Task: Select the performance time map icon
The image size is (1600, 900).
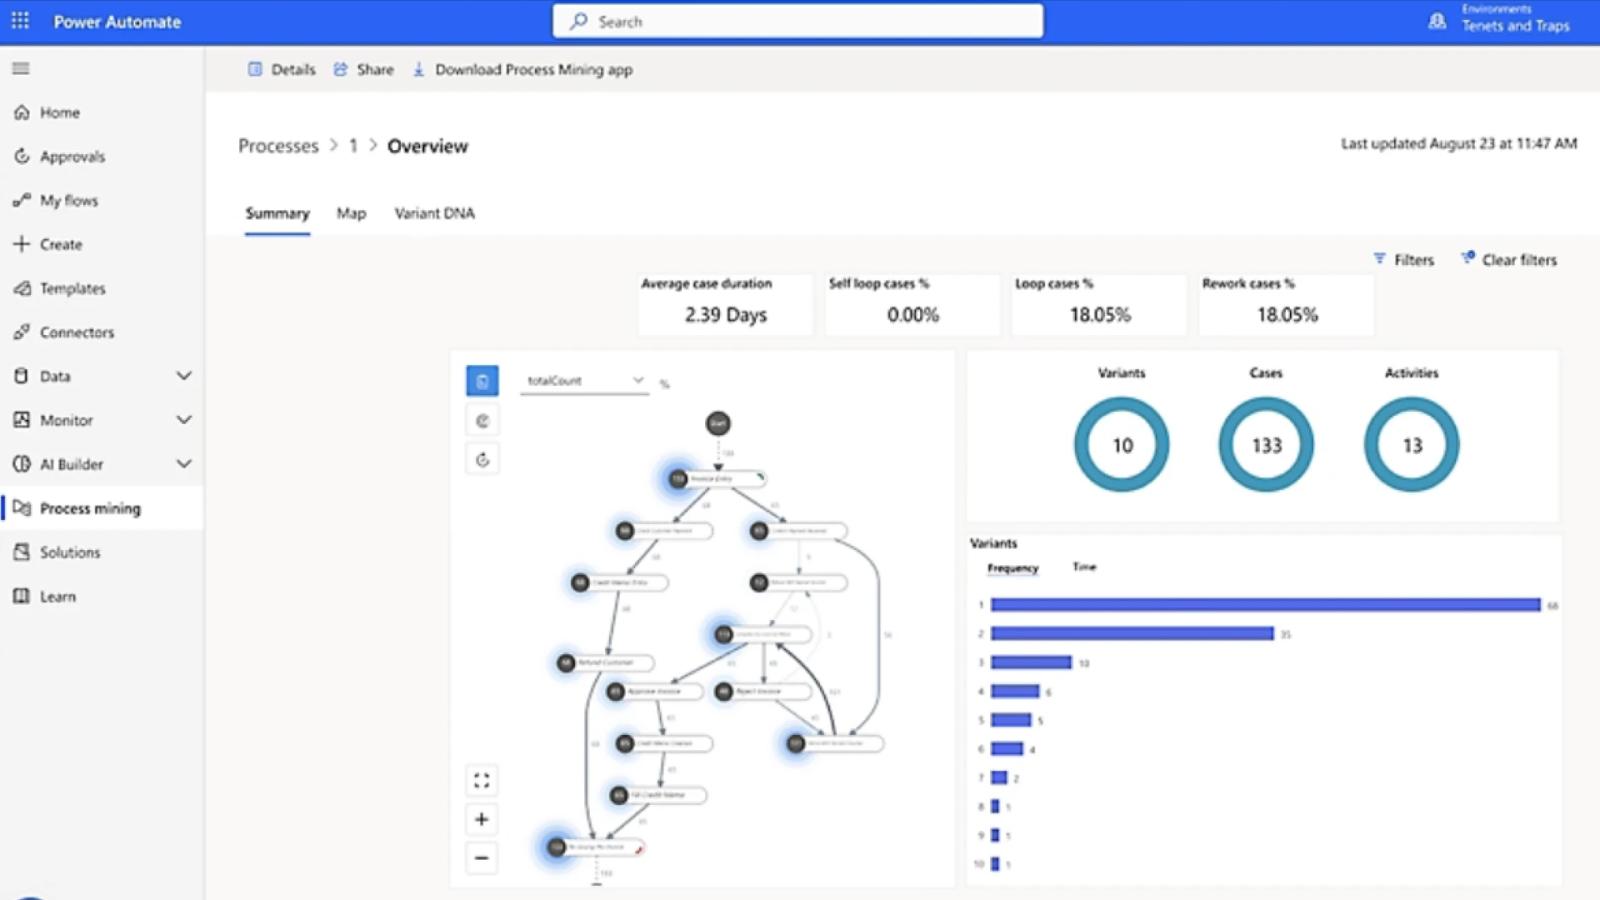Action: click(x=482, y=421)
